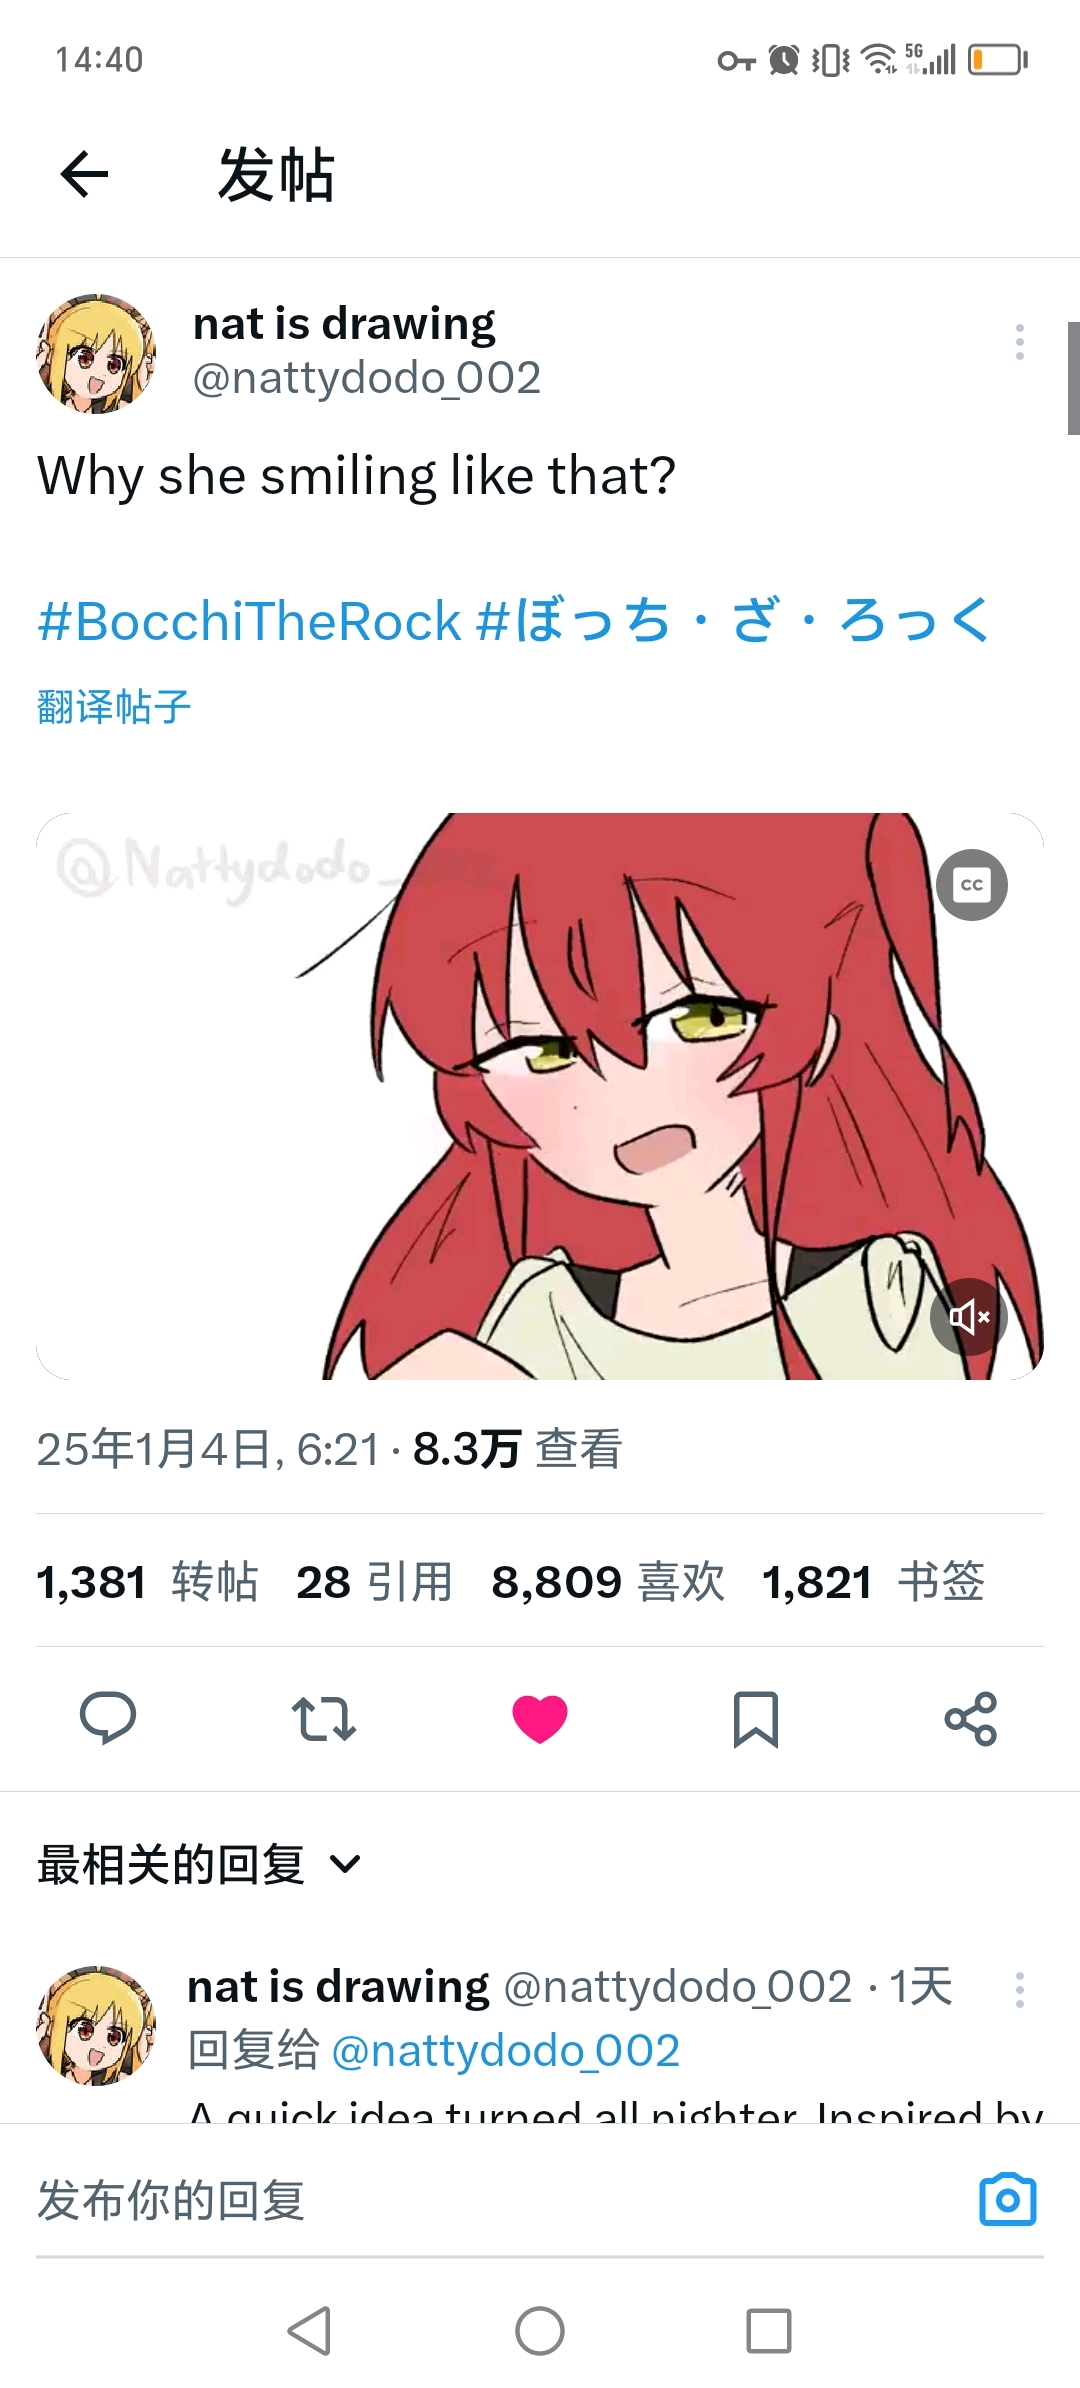Unlike the post via pink heart
Image resolution: width=1080 pixels, height=2388 pixels.
540,1719
